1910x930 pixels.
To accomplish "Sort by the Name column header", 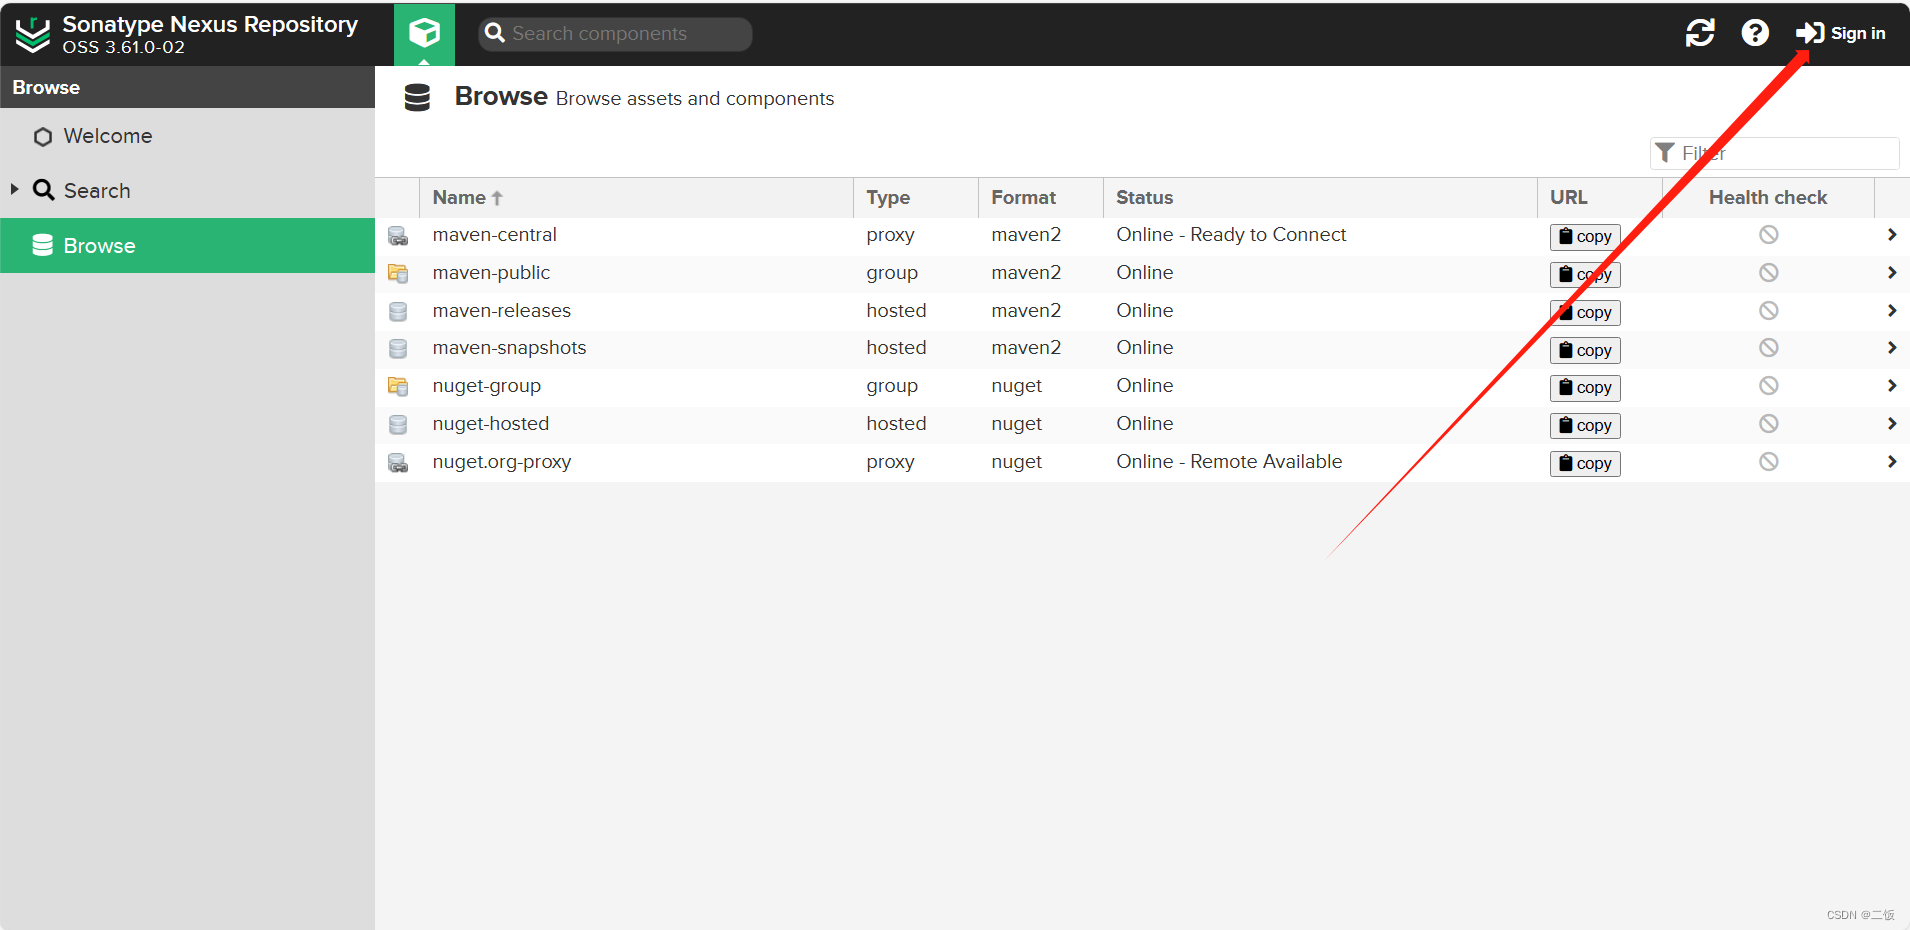I will click(636, 198).
